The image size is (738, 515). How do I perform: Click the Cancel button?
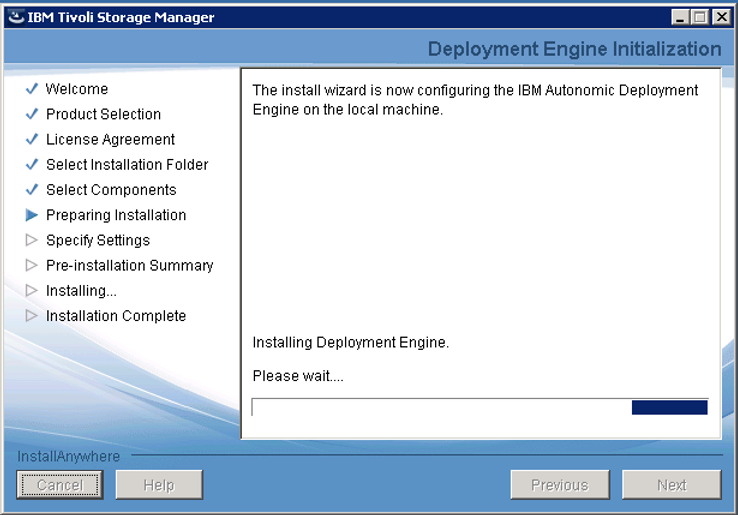click(60, 484)
